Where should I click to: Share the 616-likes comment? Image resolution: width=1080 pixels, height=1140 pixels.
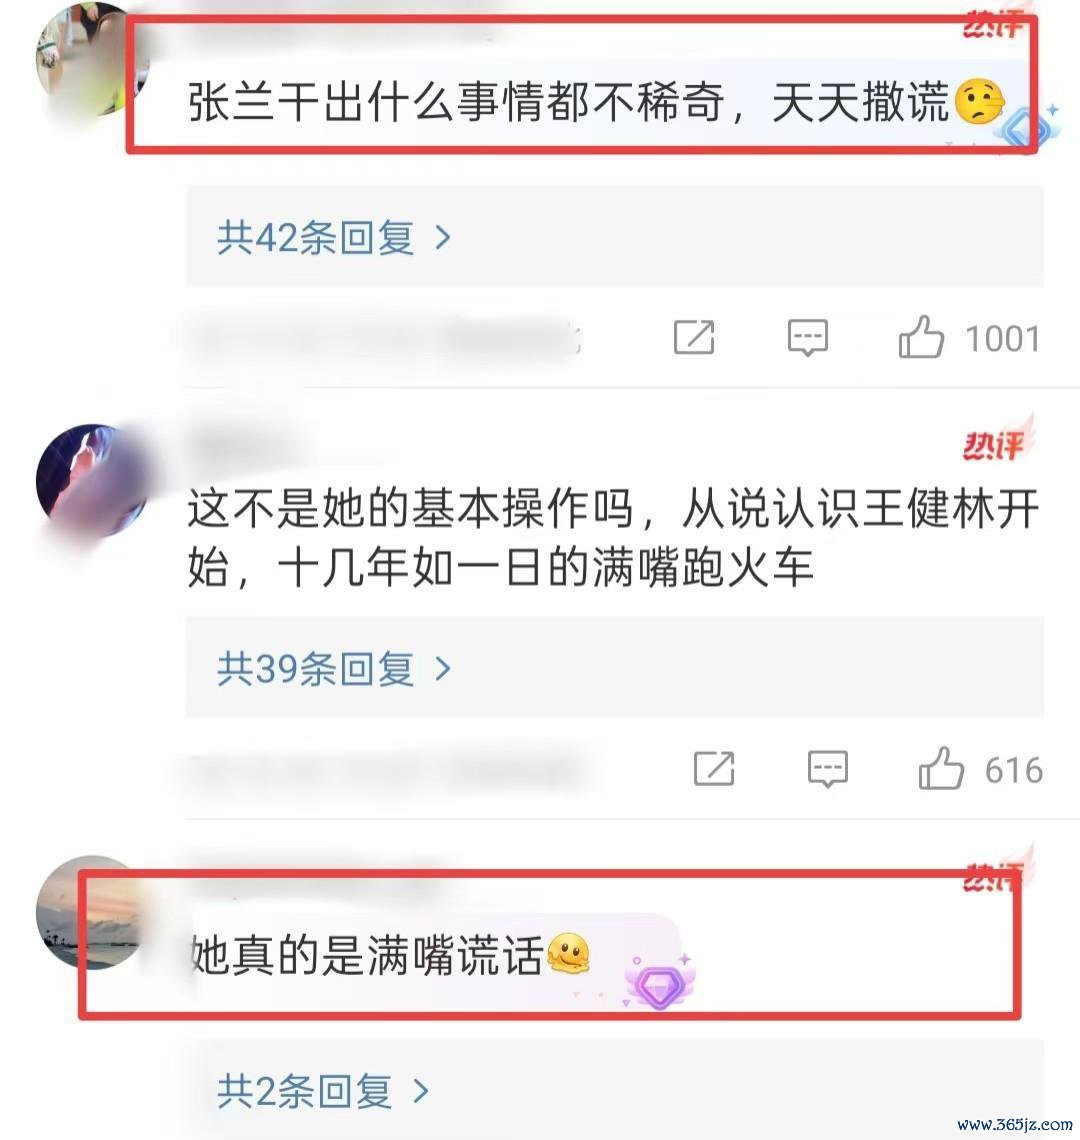(x=714, y=768)
